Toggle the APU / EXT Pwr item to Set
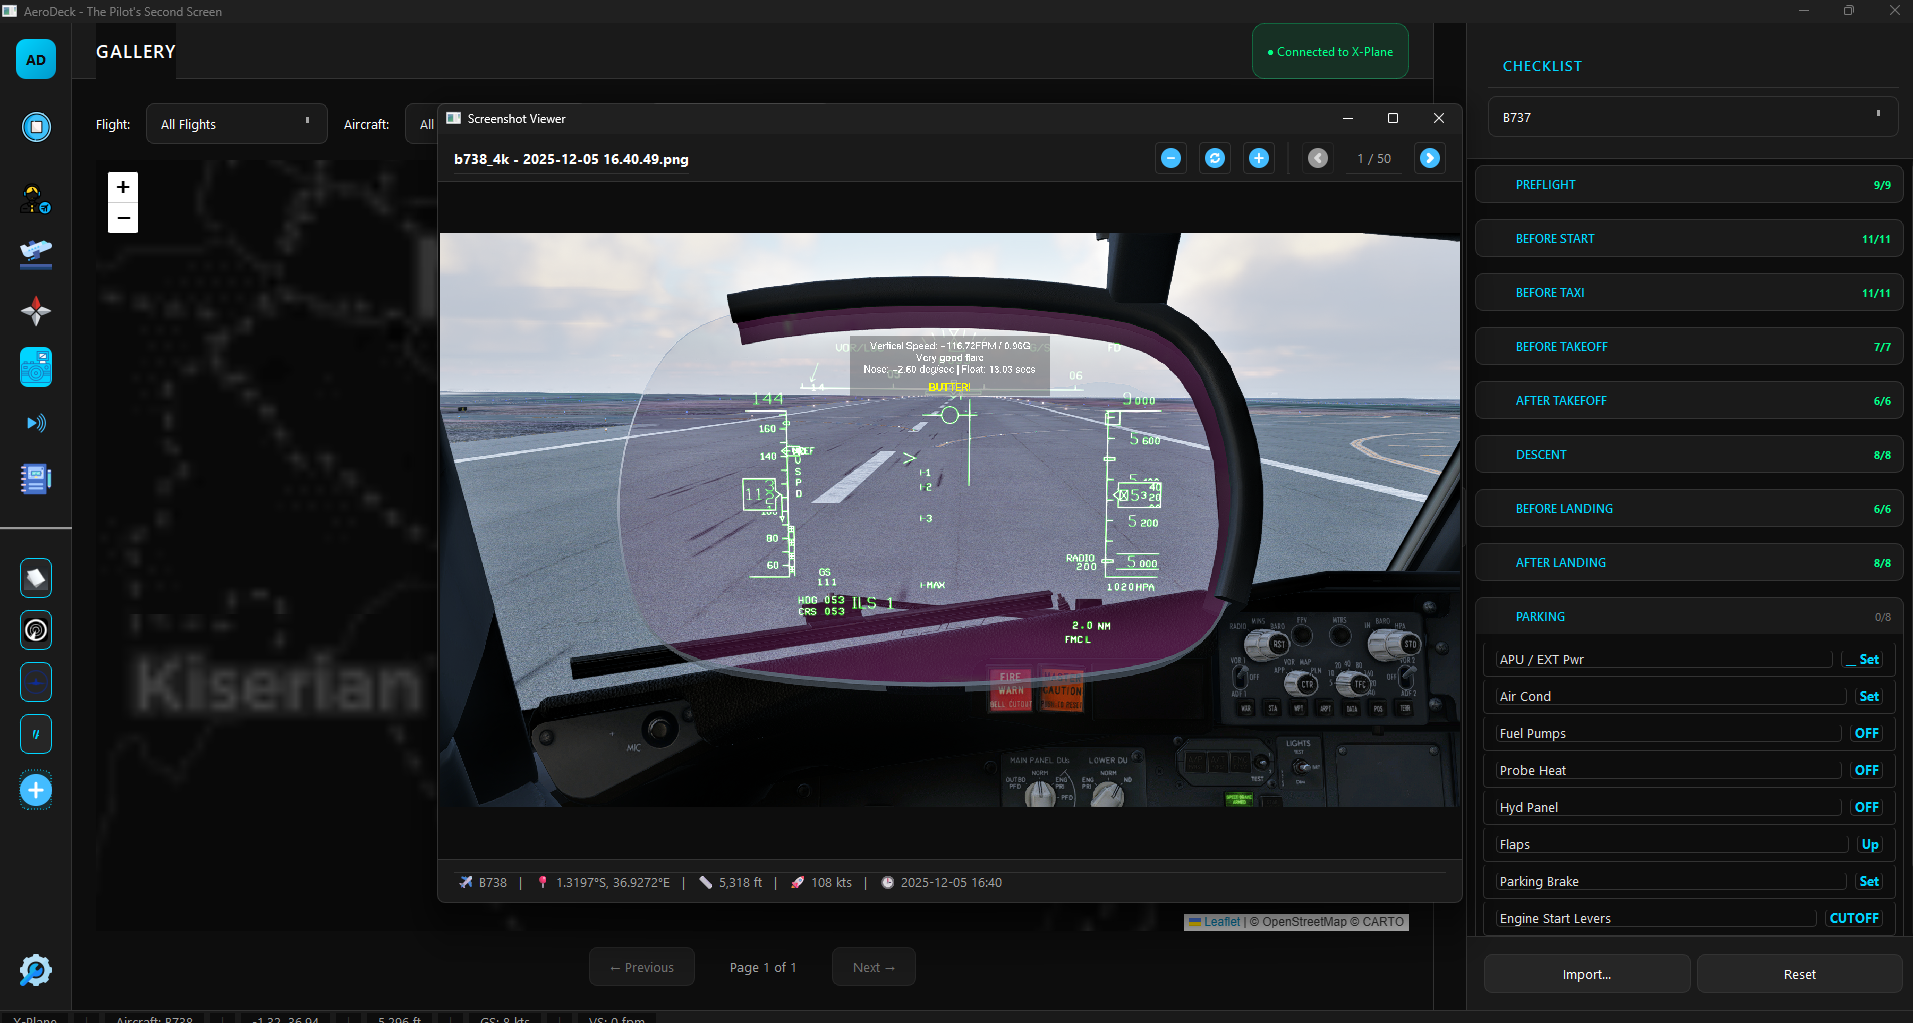 click(x=1864, y=659)
